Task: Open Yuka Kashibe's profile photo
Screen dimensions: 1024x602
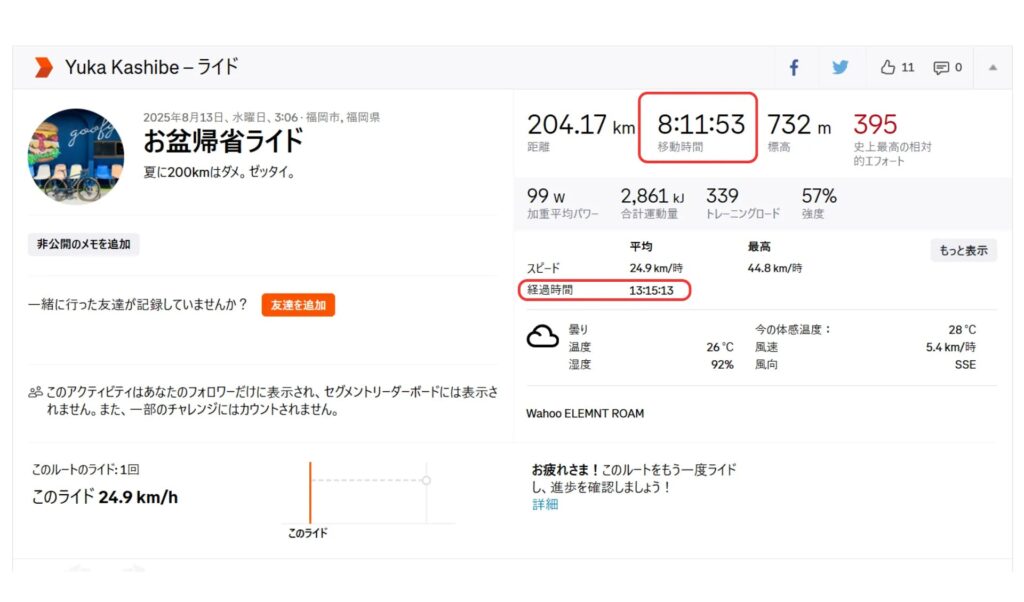Action: tap(76, 156)
